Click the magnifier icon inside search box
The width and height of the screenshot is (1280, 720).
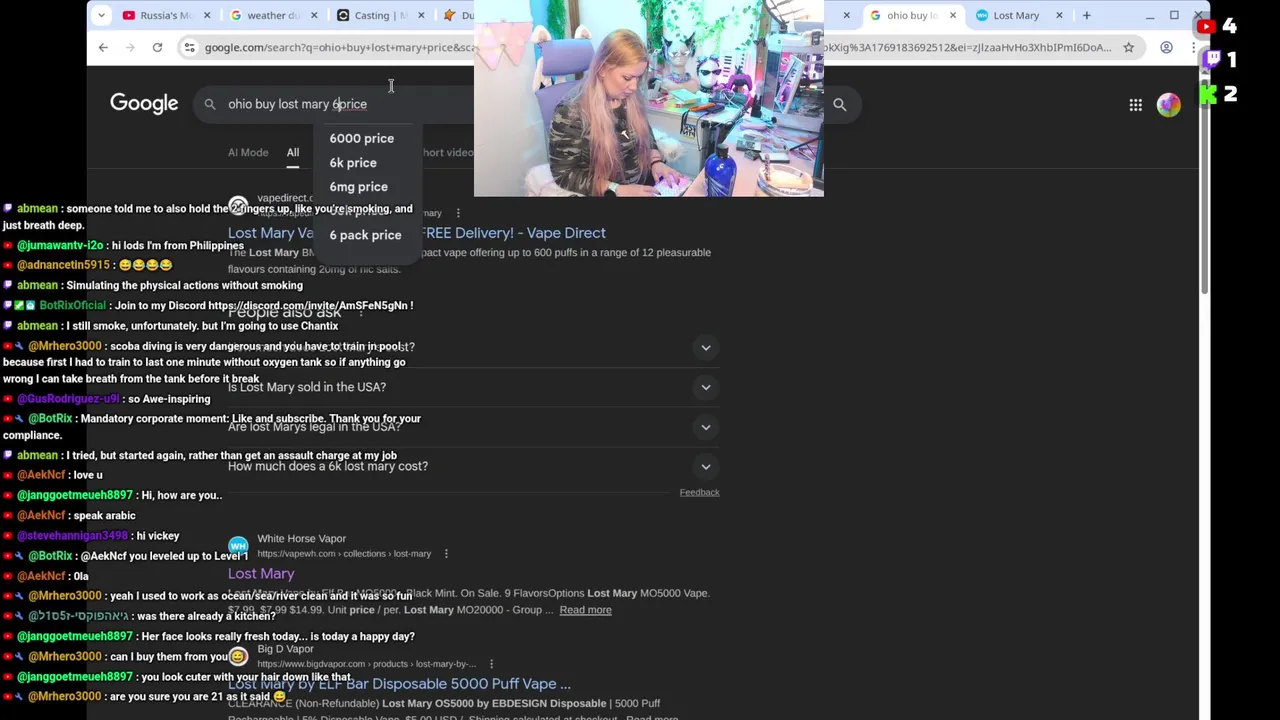click(x=210, y=104)
